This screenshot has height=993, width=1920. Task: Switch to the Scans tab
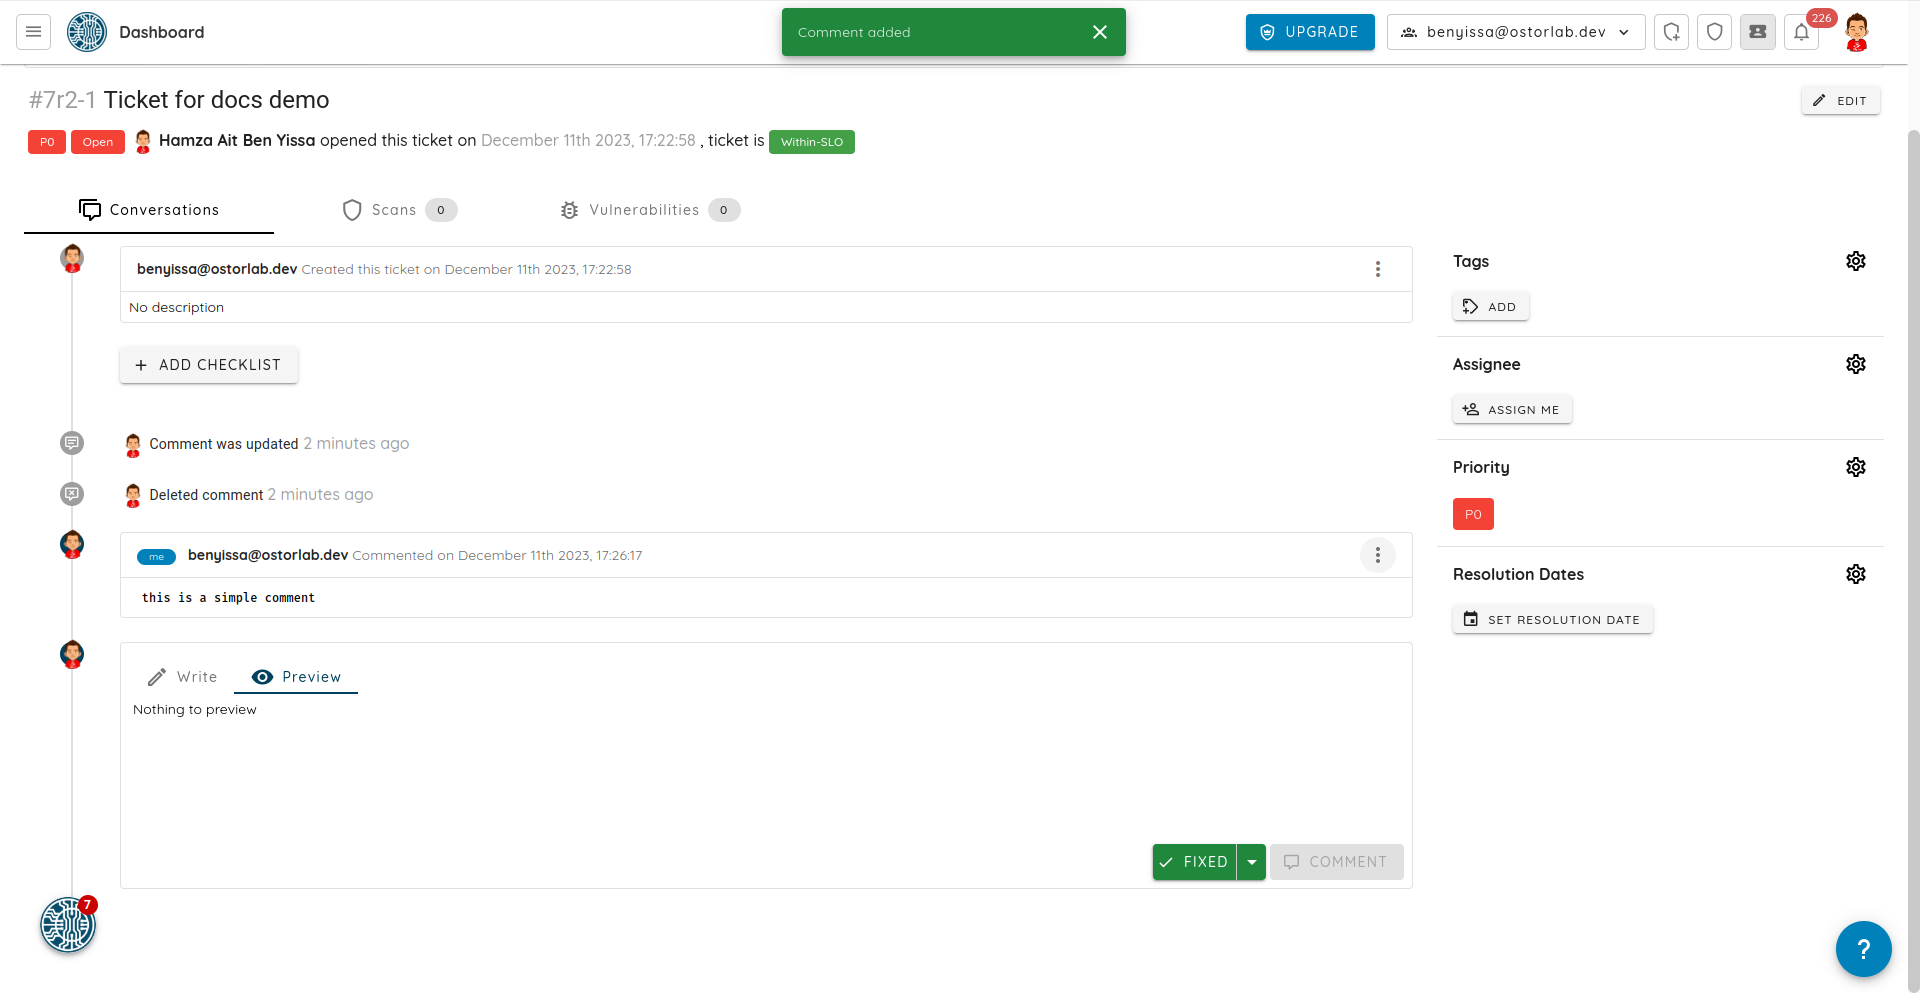tap(398, 210)
